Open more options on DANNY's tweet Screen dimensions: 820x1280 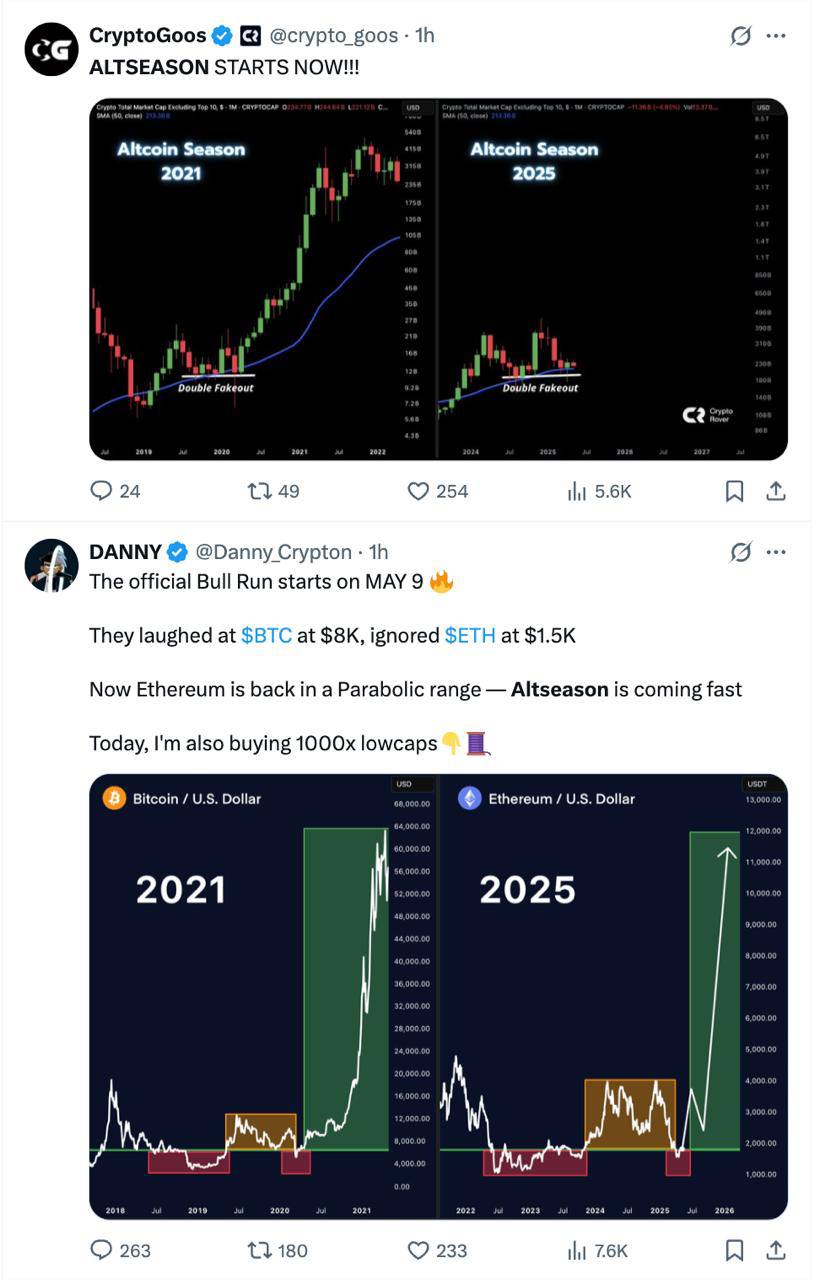click(776, 552)
